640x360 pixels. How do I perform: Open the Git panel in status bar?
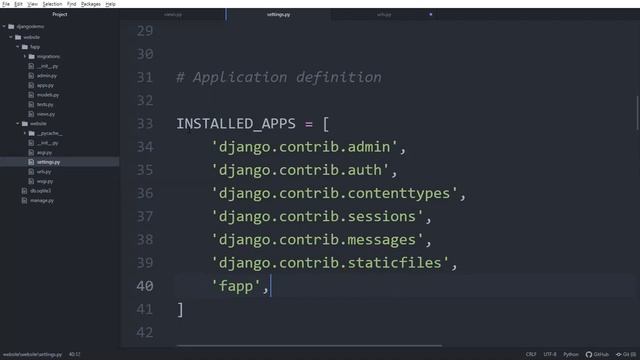(x=627, y=354)
